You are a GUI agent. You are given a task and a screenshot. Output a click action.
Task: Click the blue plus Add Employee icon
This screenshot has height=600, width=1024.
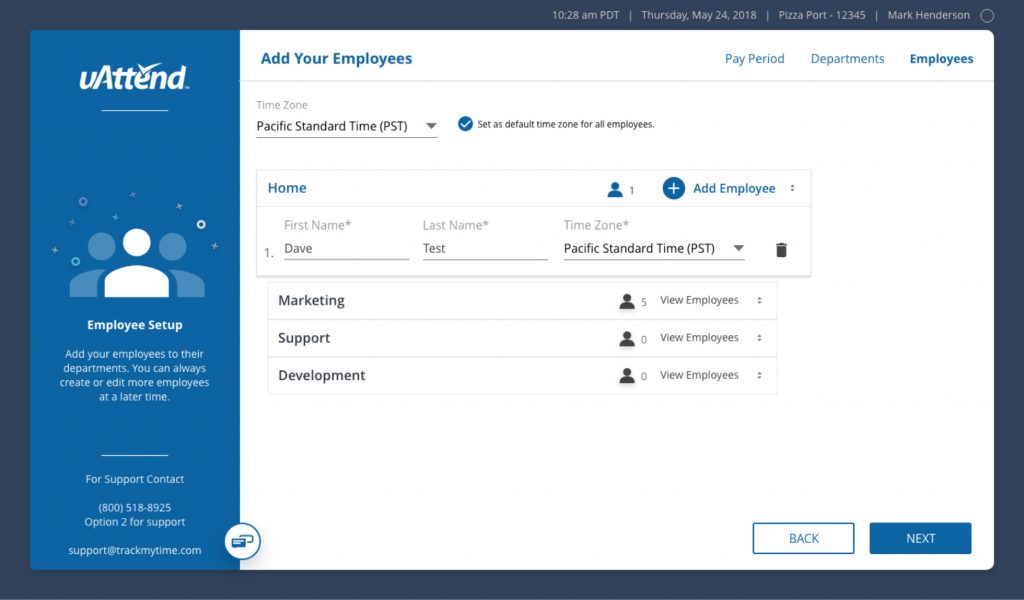(x=673, y=188)
